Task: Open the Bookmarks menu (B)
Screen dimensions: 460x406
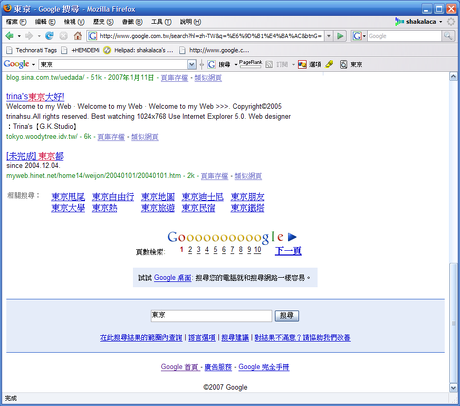Action: [x=132, y=22]
